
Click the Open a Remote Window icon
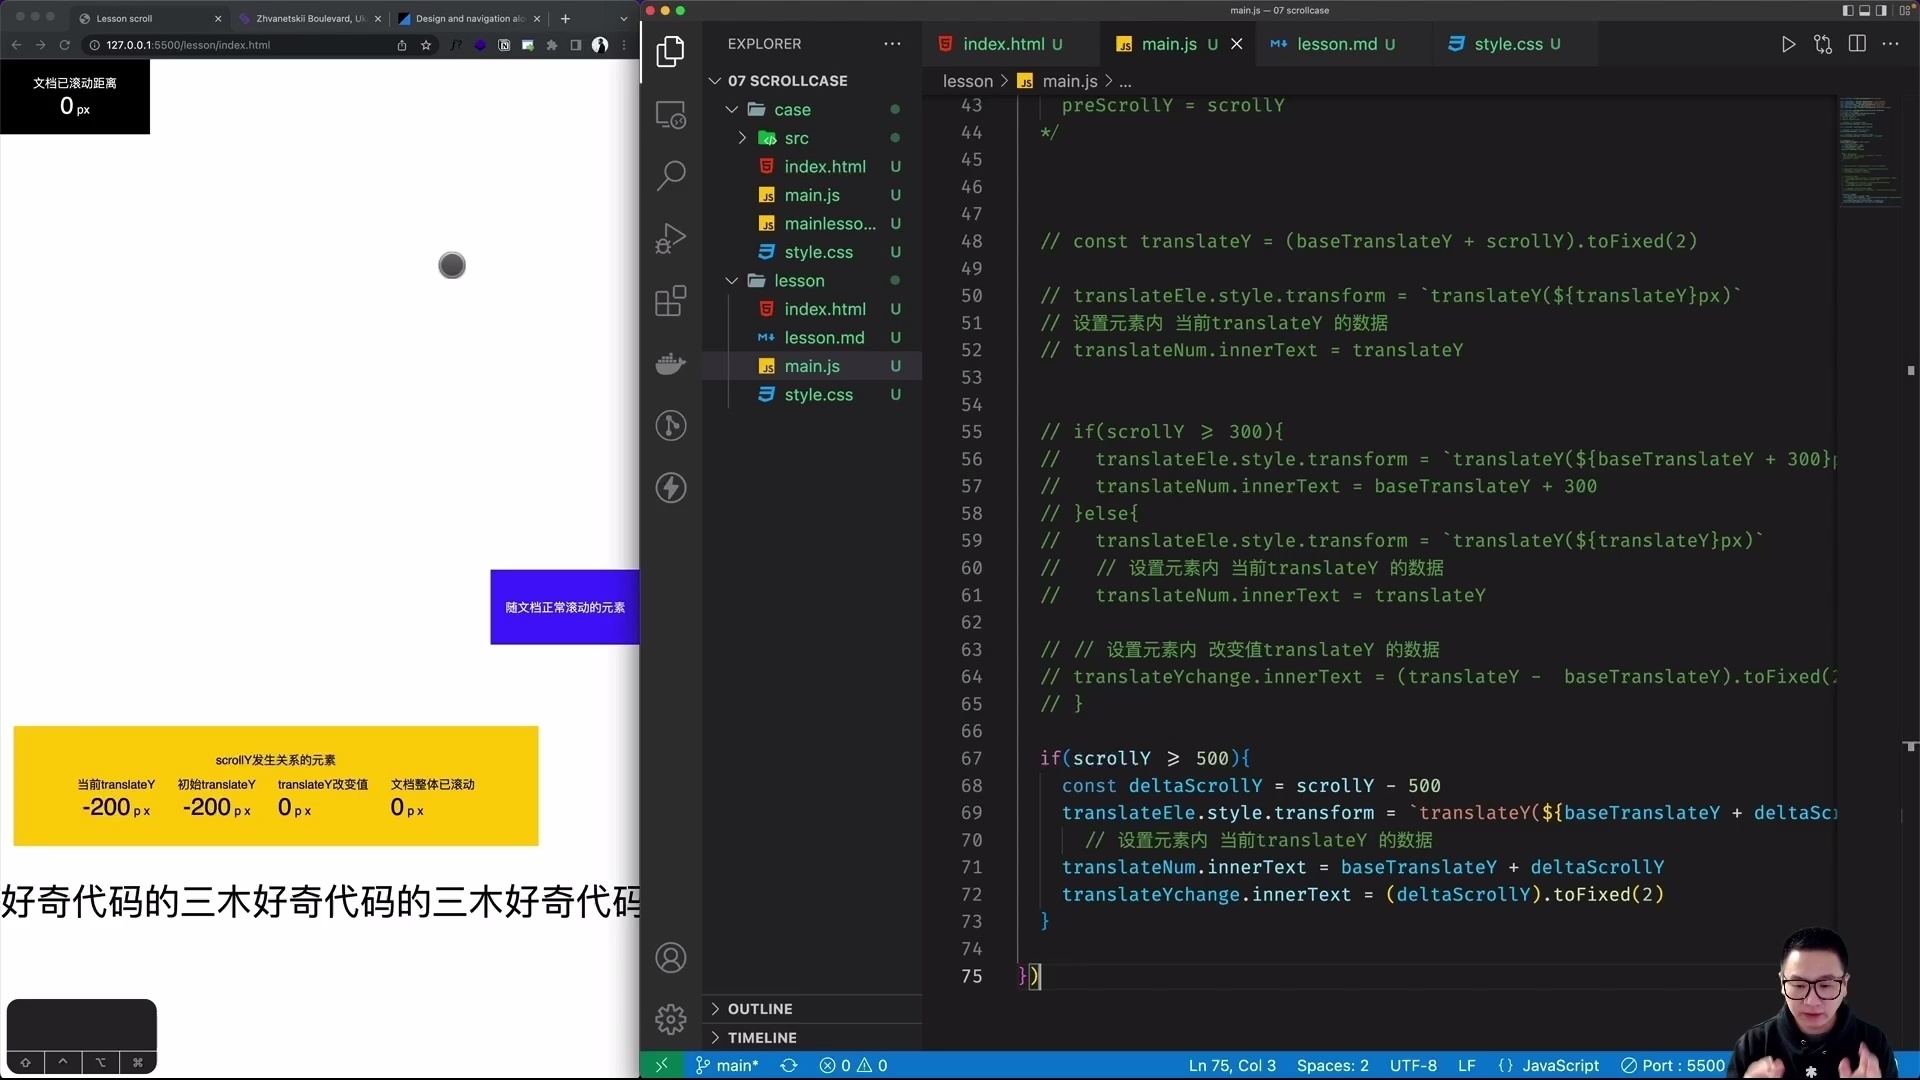tap(662, 1065)
